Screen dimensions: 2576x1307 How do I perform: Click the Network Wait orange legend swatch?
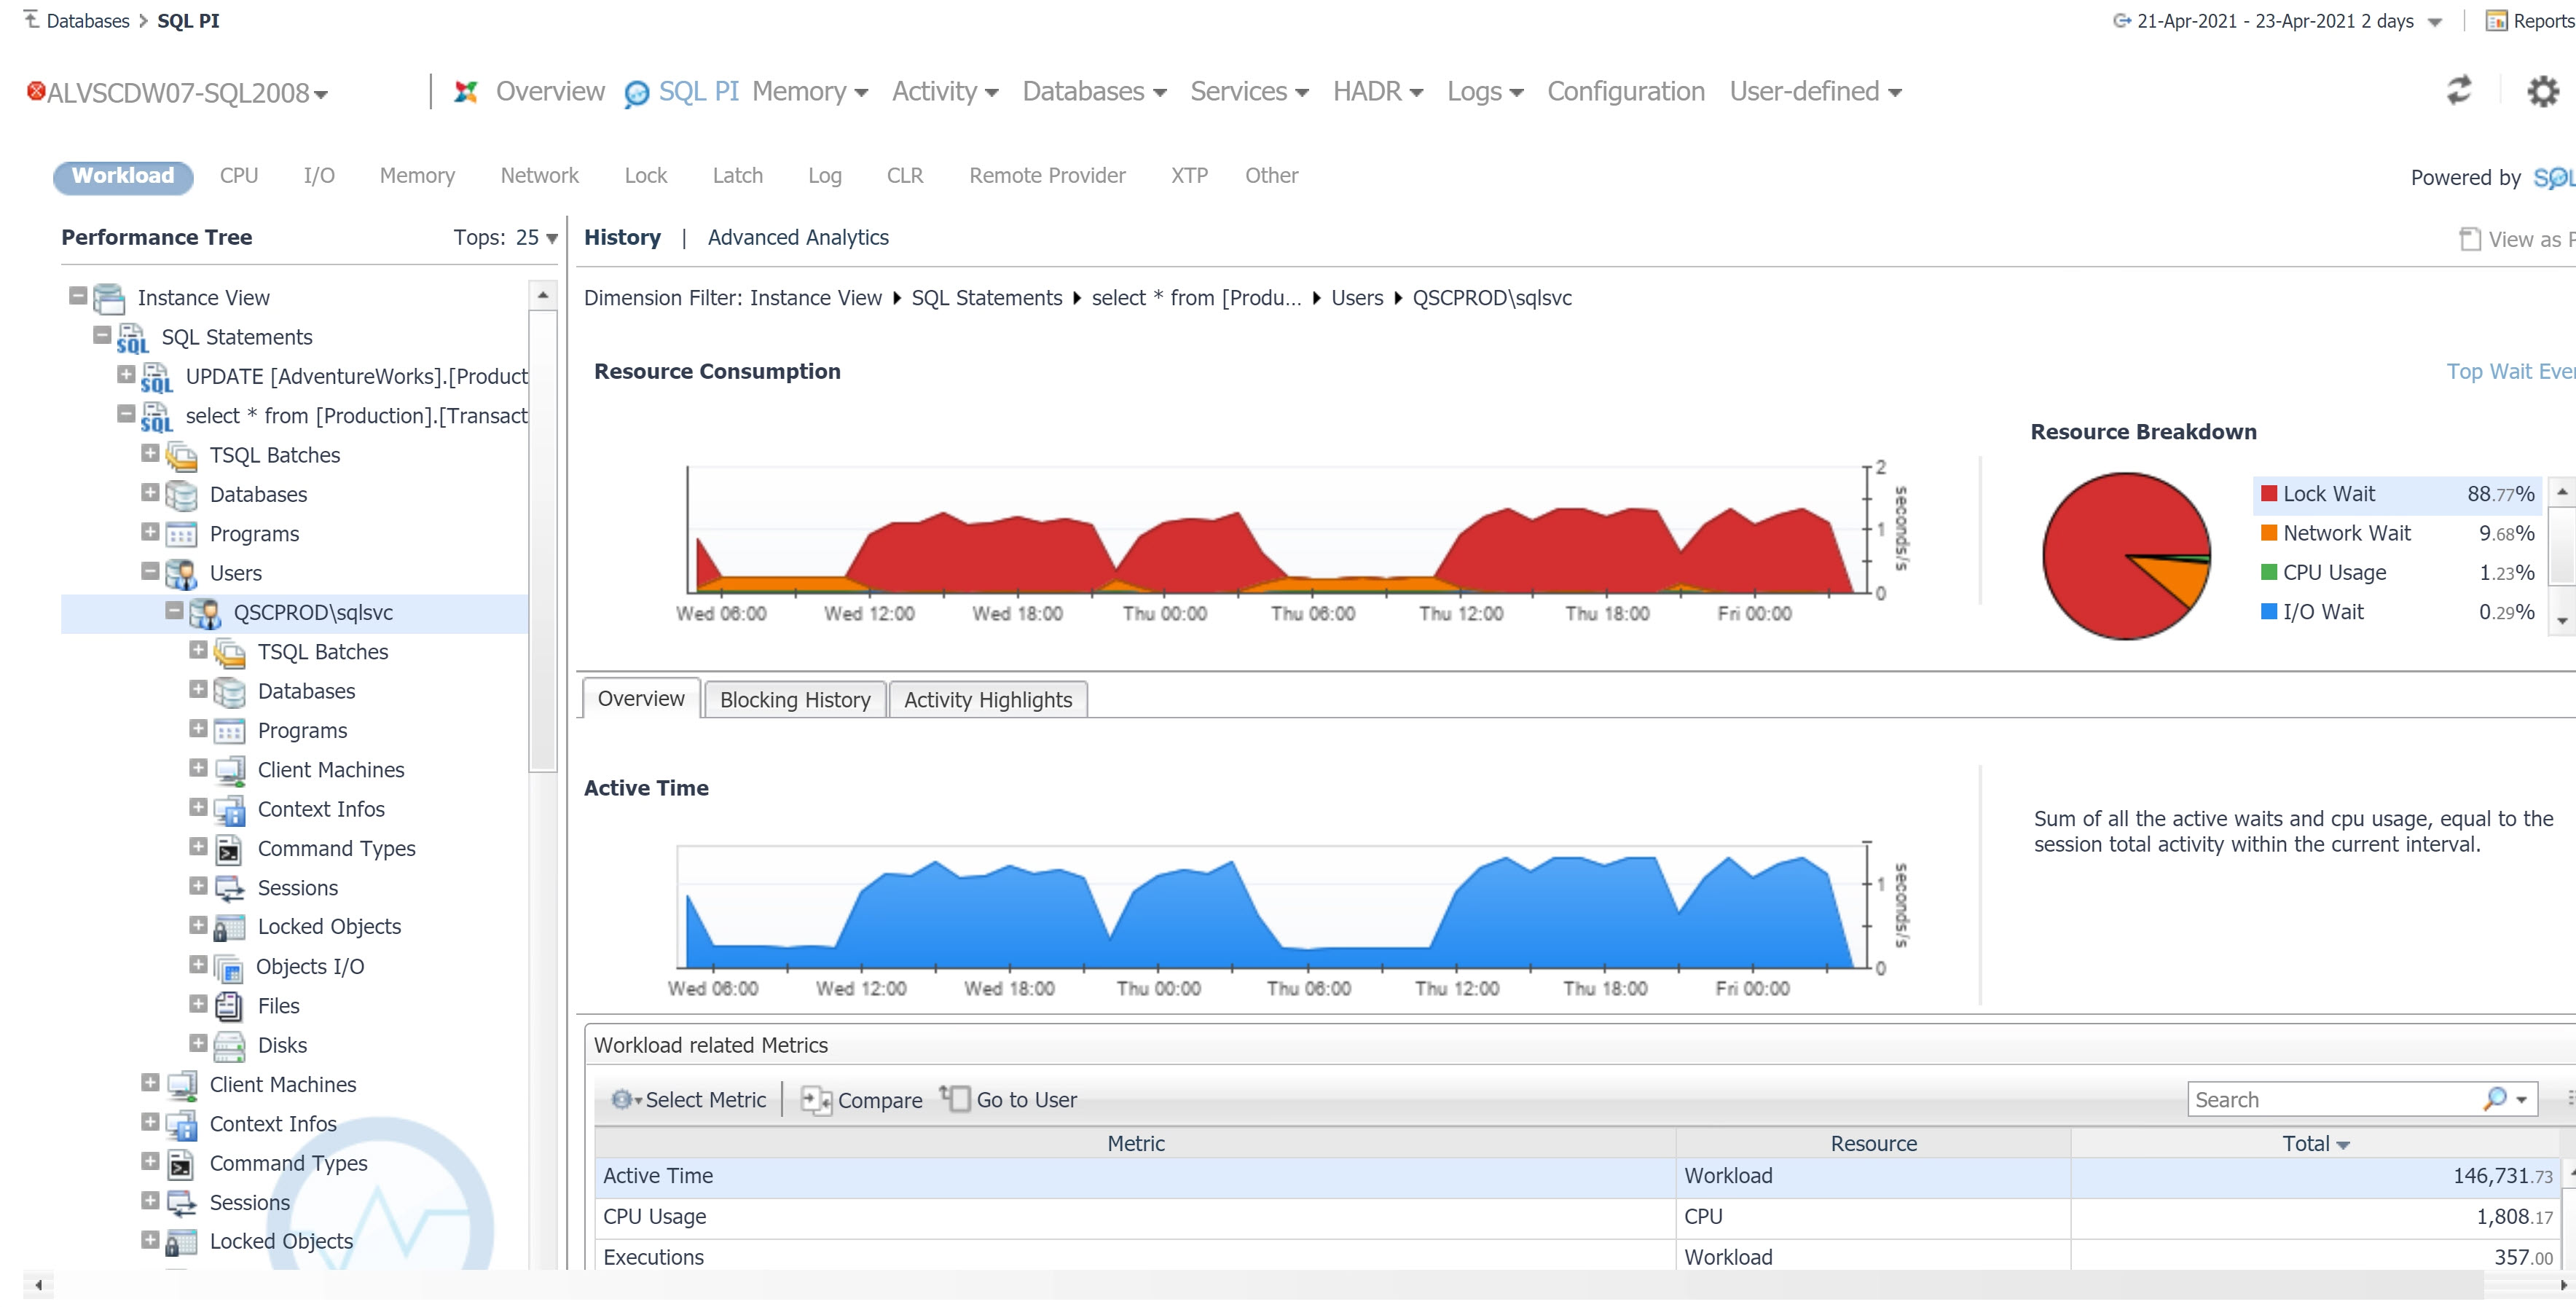[x=2269, y=533]
